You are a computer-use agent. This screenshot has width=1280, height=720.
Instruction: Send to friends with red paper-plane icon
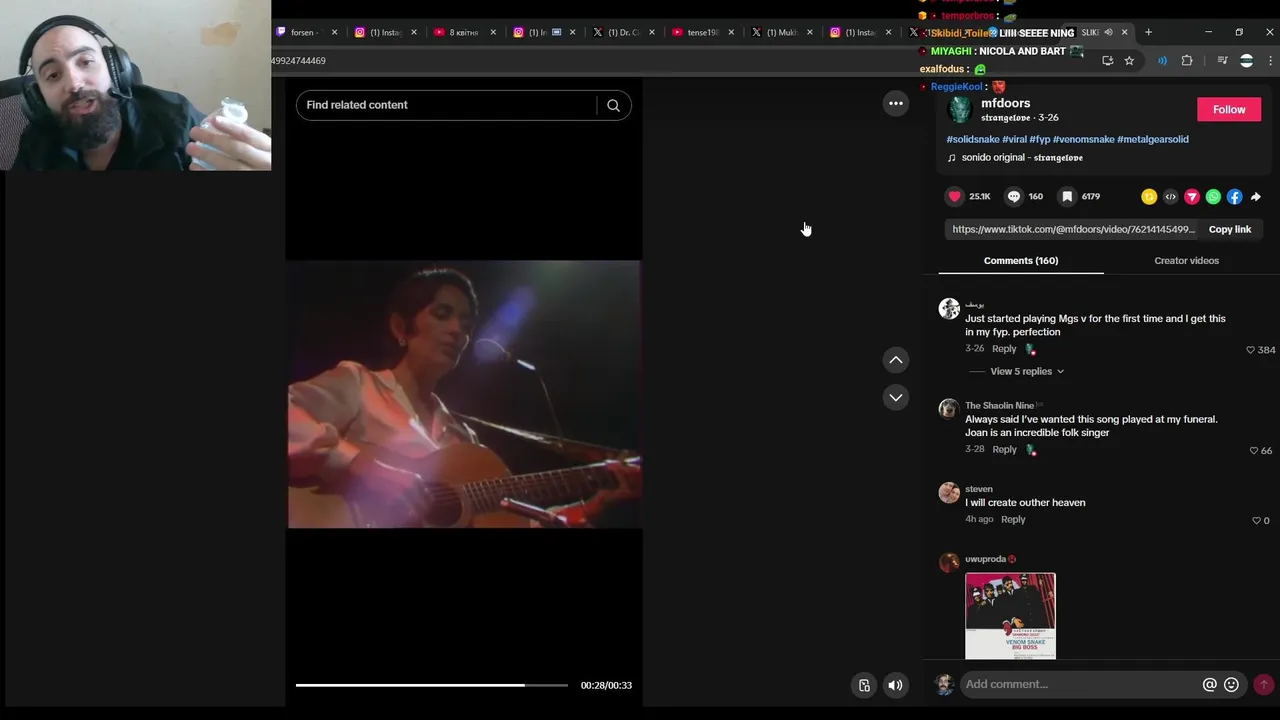pyautogui.click(x=1191, y=197)
